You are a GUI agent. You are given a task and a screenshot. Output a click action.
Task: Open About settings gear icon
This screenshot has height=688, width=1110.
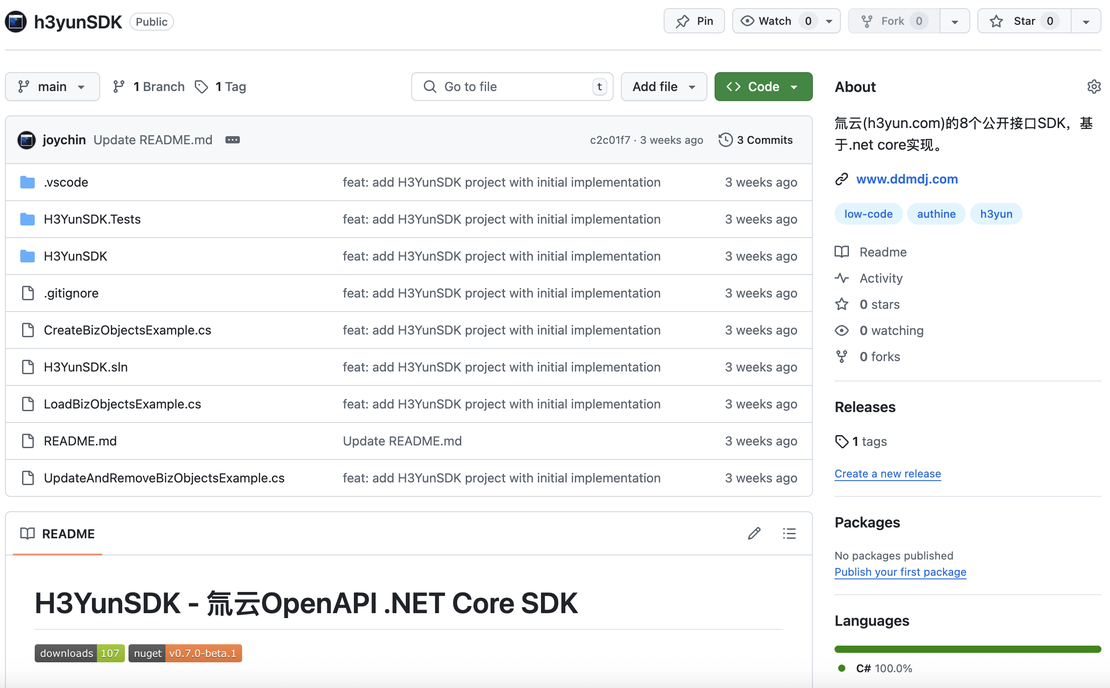coord(1093,87)
